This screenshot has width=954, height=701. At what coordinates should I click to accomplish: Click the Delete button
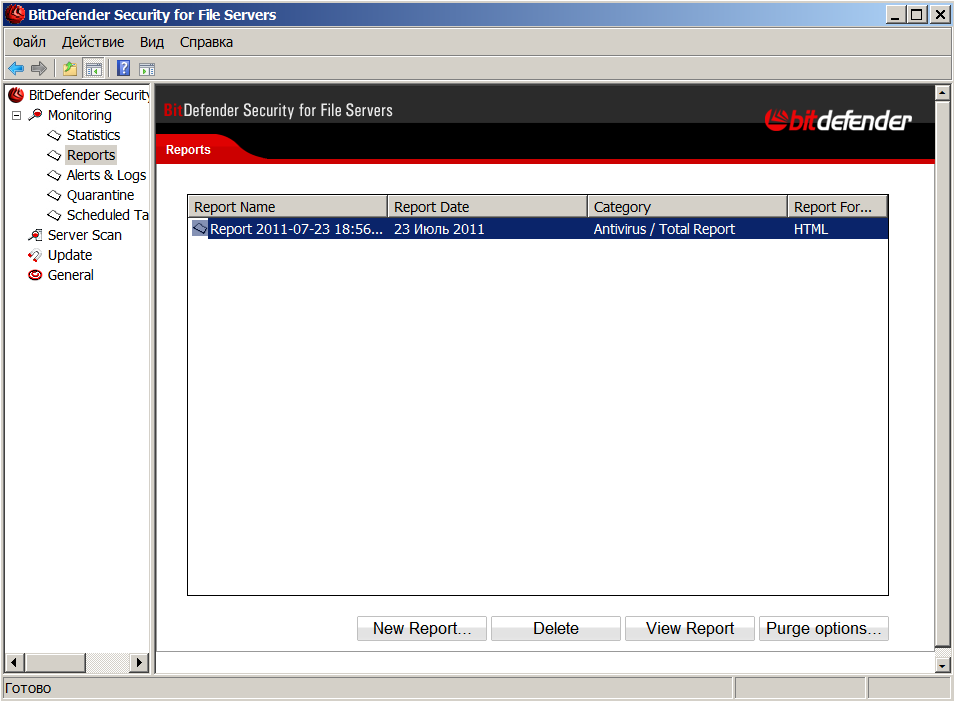point(555,629)
